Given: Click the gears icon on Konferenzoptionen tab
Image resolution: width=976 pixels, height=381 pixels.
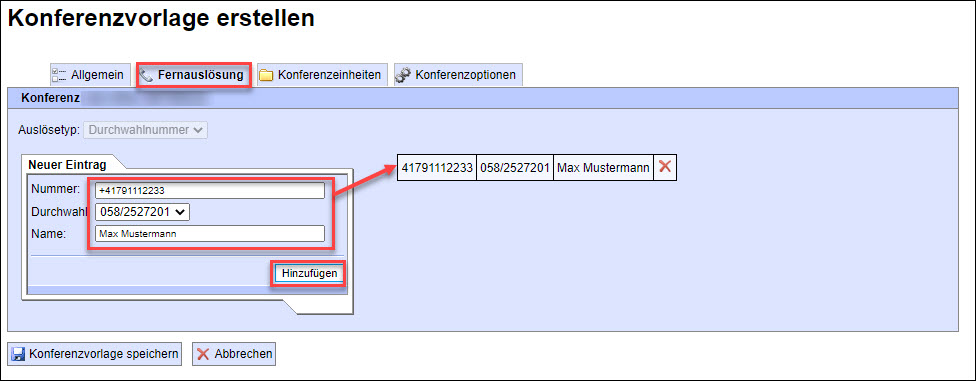Looking at the screenshot, I should (x=403, y=75).
